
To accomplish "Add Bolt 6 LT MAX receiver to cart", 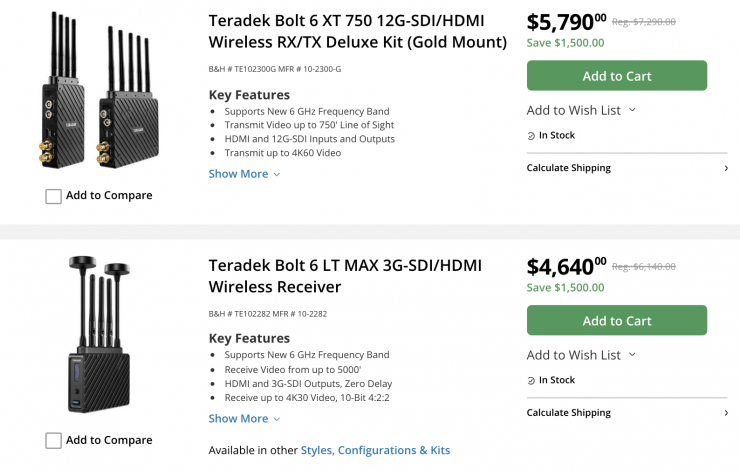I will tap(616, 321).
